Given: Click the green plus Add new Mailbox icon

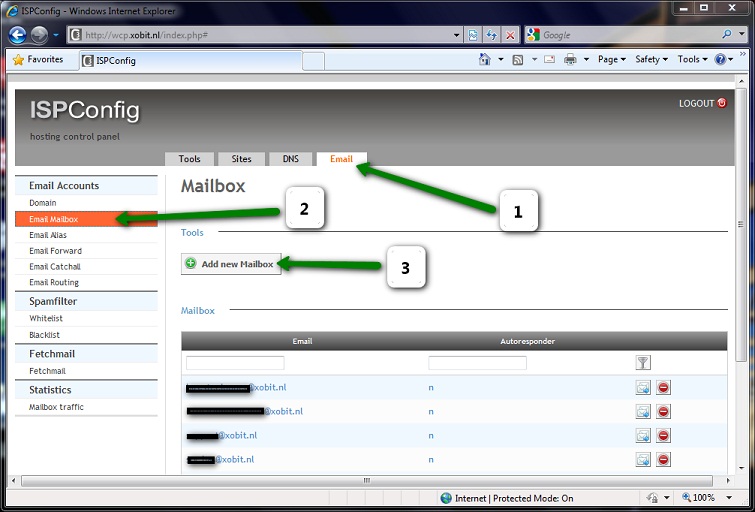Looking at the screenshot, I should point(191,264).
